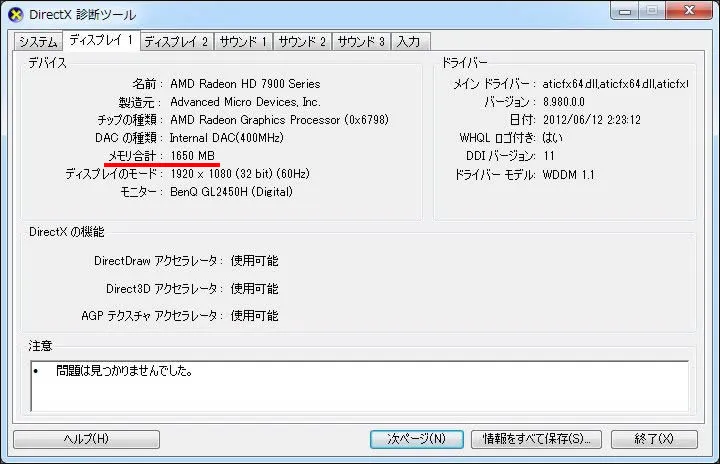Screen dimensions: 720x464
Task: Select the ディスプレイ 1 tab
Action: 101,40
